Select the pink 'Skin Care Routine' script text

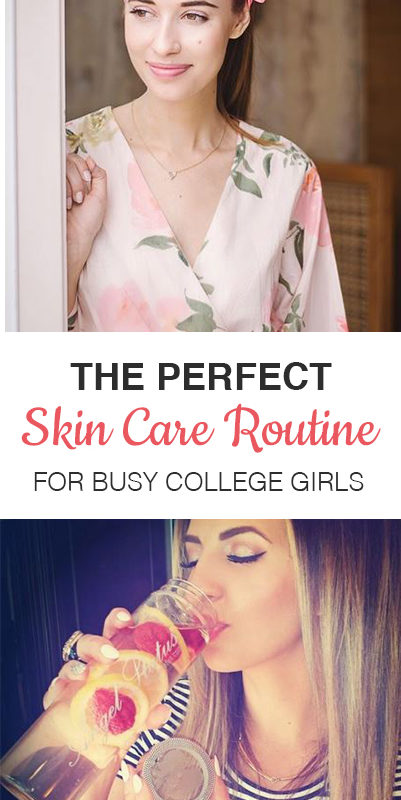click(x=200, y=429)
